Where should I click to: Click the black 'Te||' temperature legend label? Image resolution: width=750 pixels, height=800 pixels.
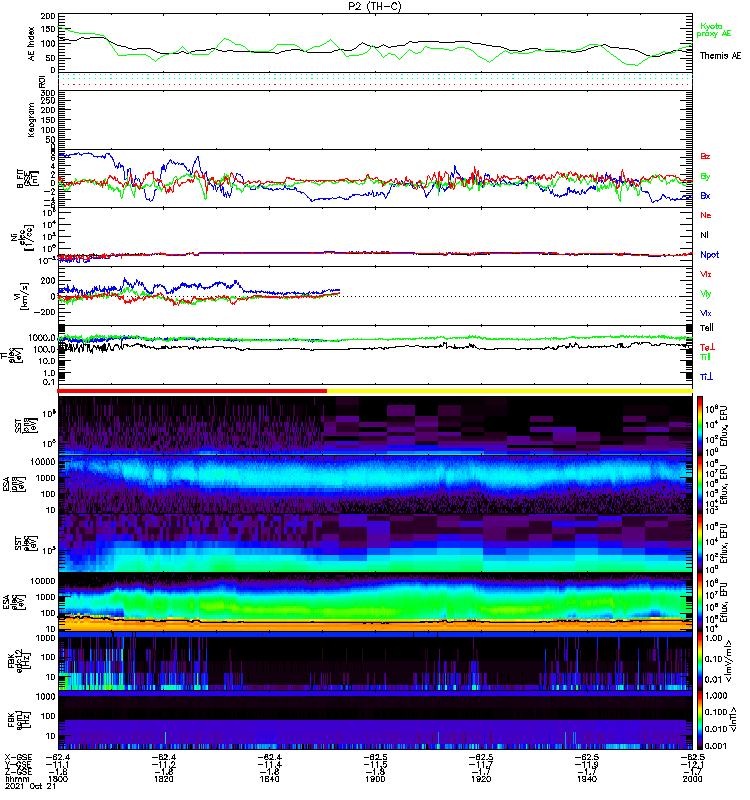(707, 328)
